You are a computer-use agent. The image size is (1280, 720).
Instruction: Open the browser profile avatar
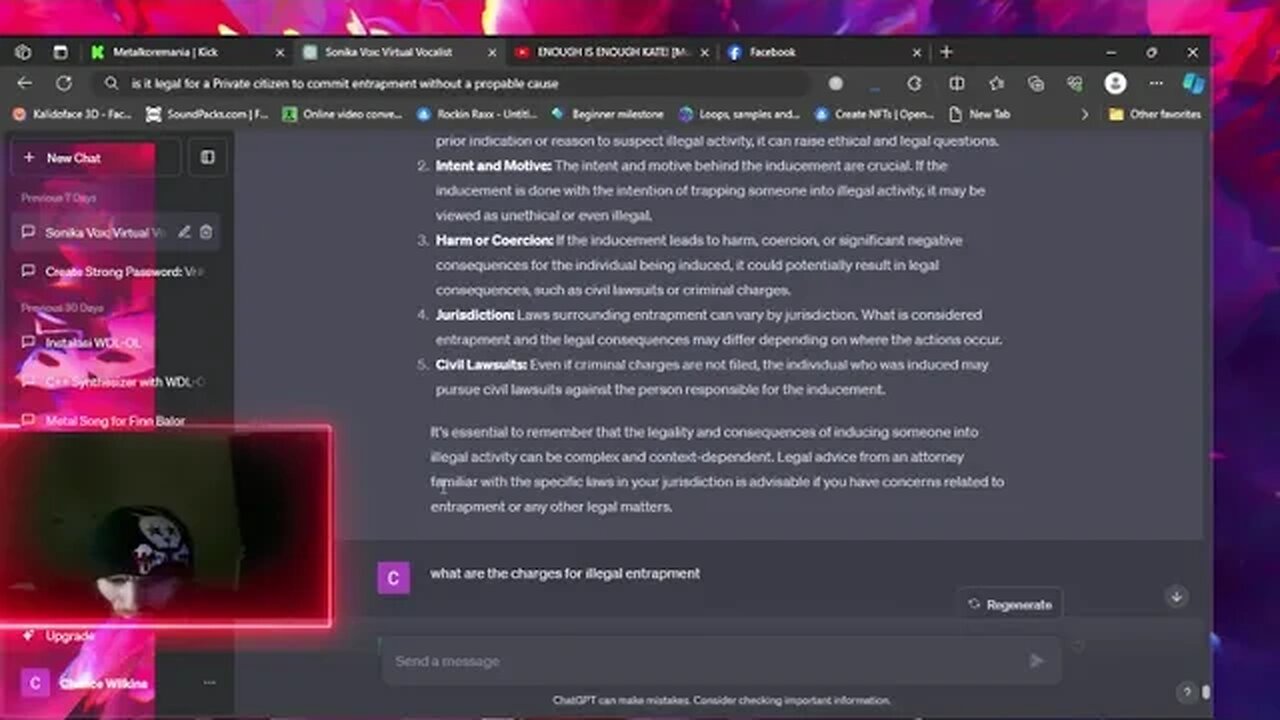(1115, 84)
